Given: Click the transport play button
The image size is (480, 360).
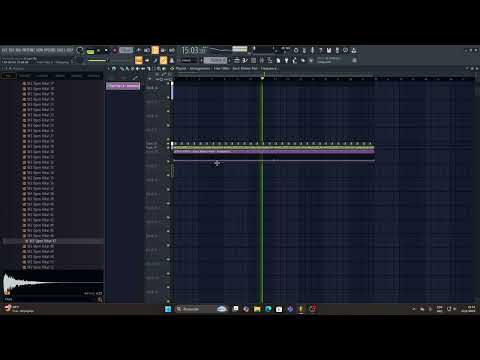Looking at the screenshot, I should pos(98,50).
